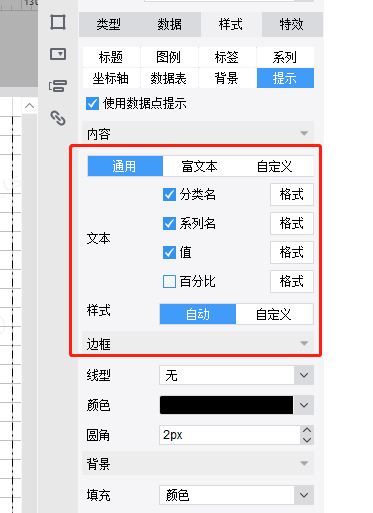
Task: Select the 背景 style section
Action: (227, 78)
